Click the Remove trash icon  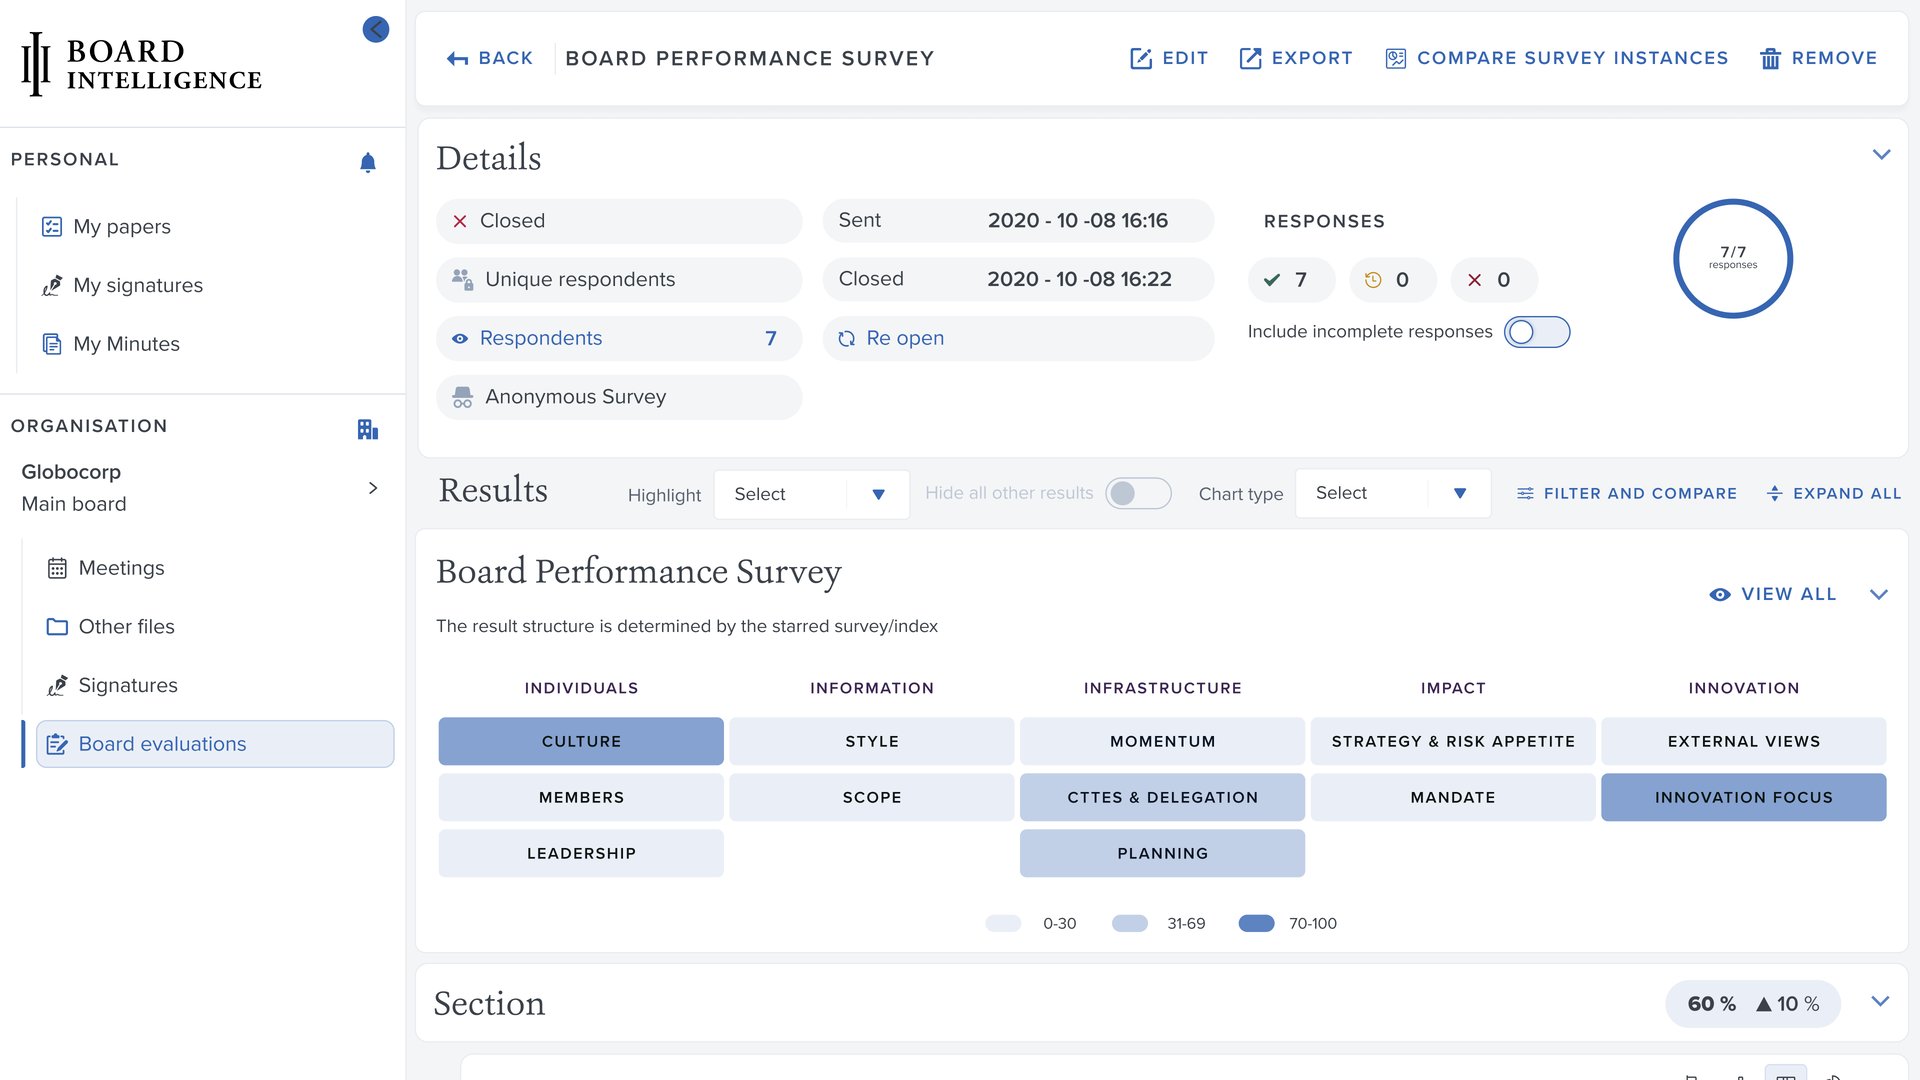coord(1770,59)
